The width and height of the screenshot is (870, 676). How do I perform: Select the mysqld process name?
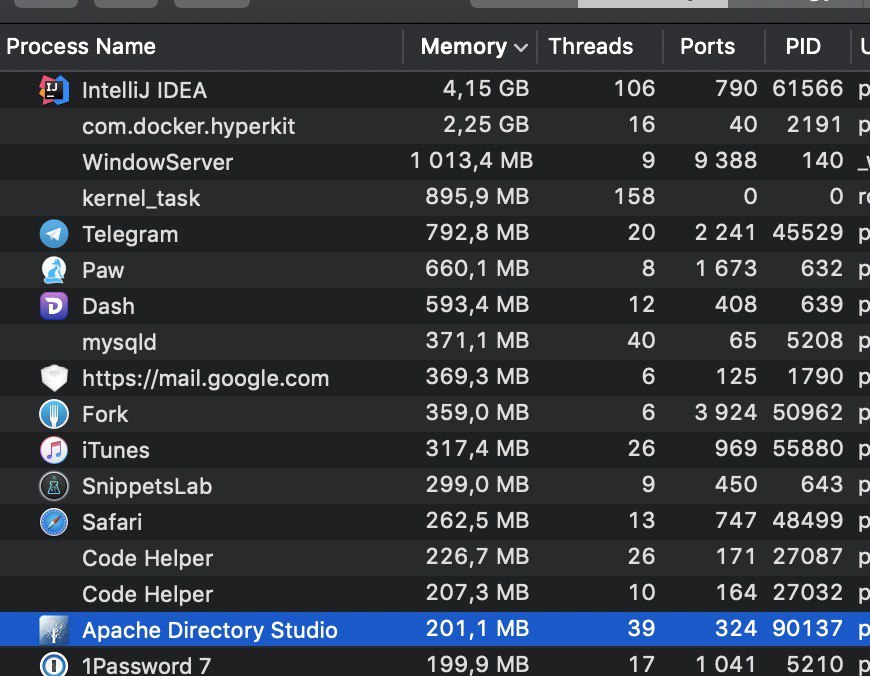[119, 342]
